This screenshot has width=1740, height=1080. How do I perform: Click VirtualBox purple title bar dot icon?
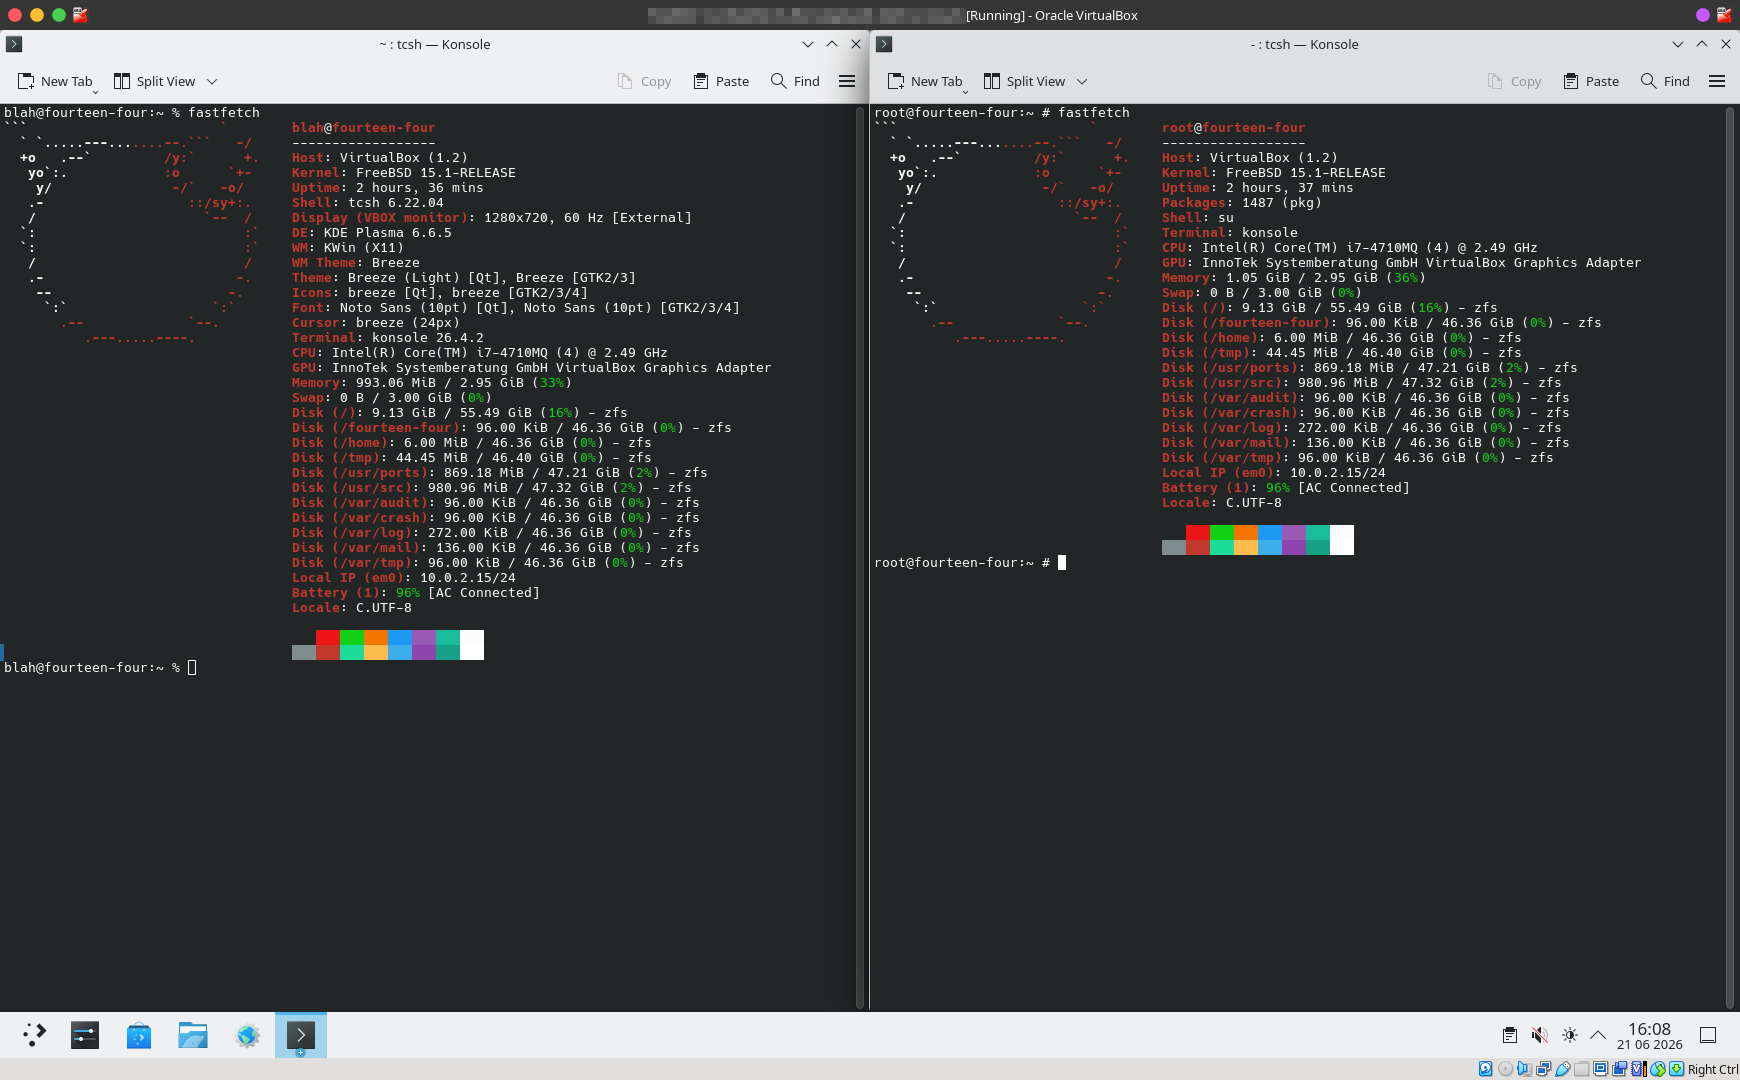pos(1703,15)
